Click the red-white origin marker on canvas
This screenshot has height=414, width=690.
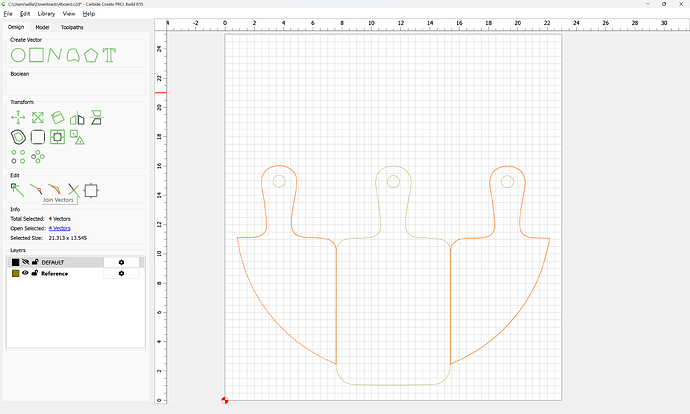coord(225,400)
